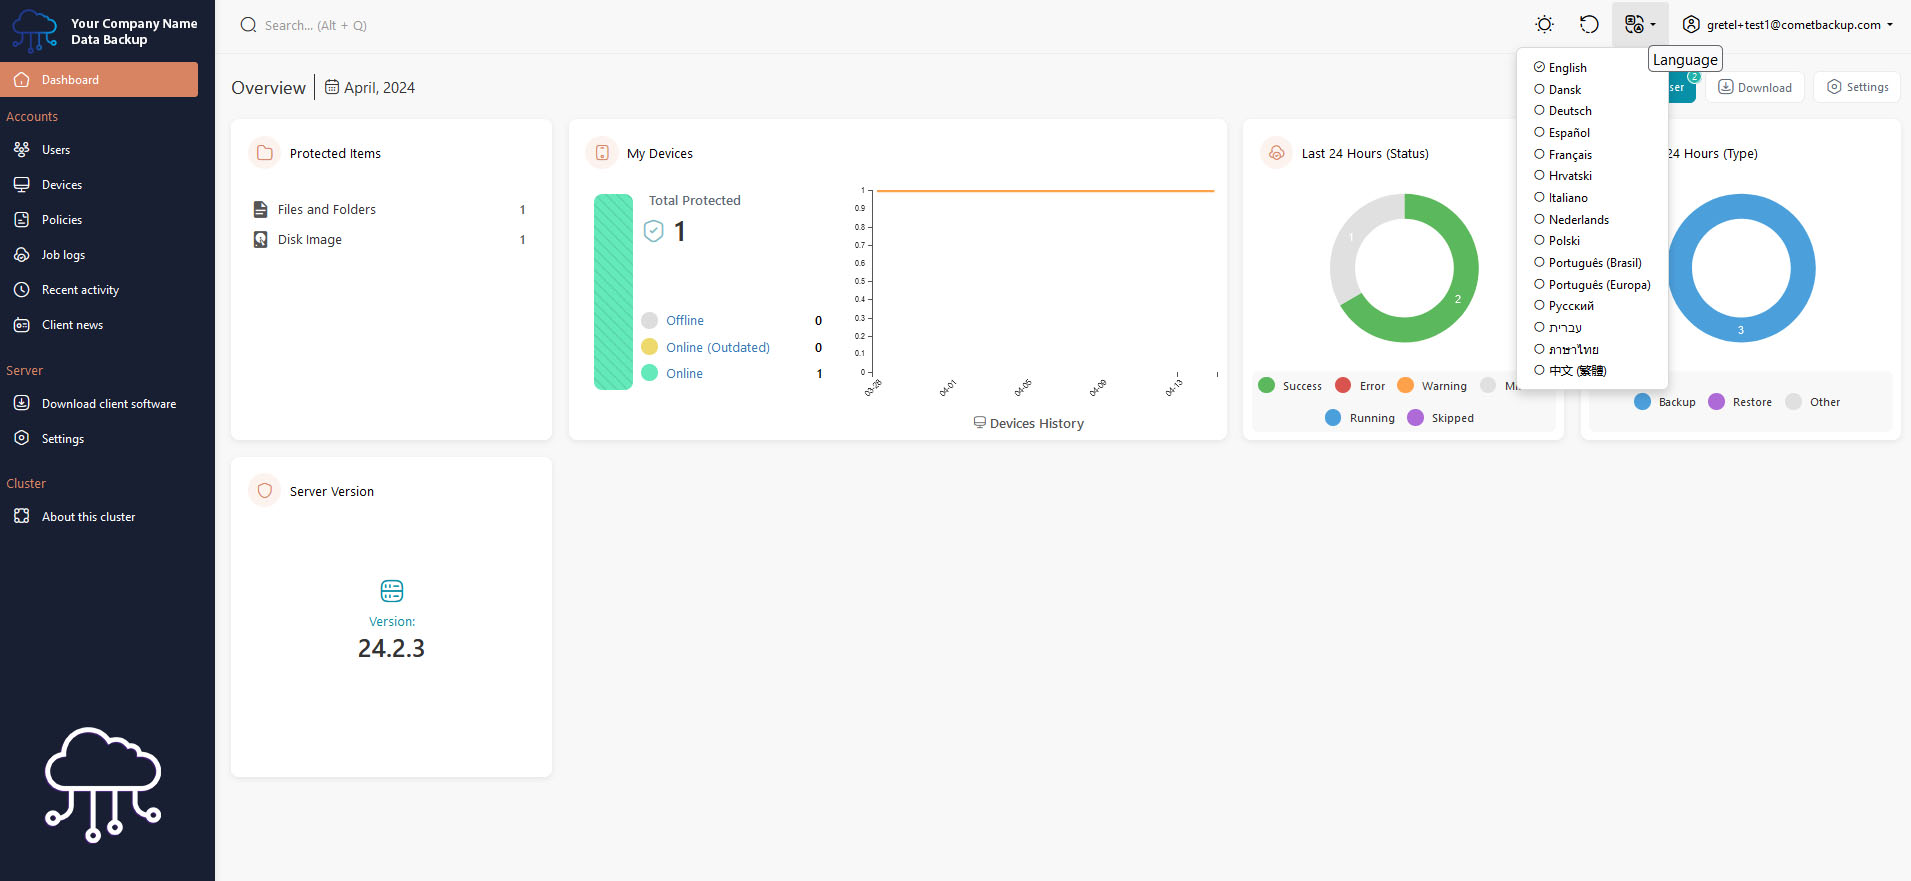1911x881 pixels.
Task: Collapse the Language dropdown button
Action: 1640,25
